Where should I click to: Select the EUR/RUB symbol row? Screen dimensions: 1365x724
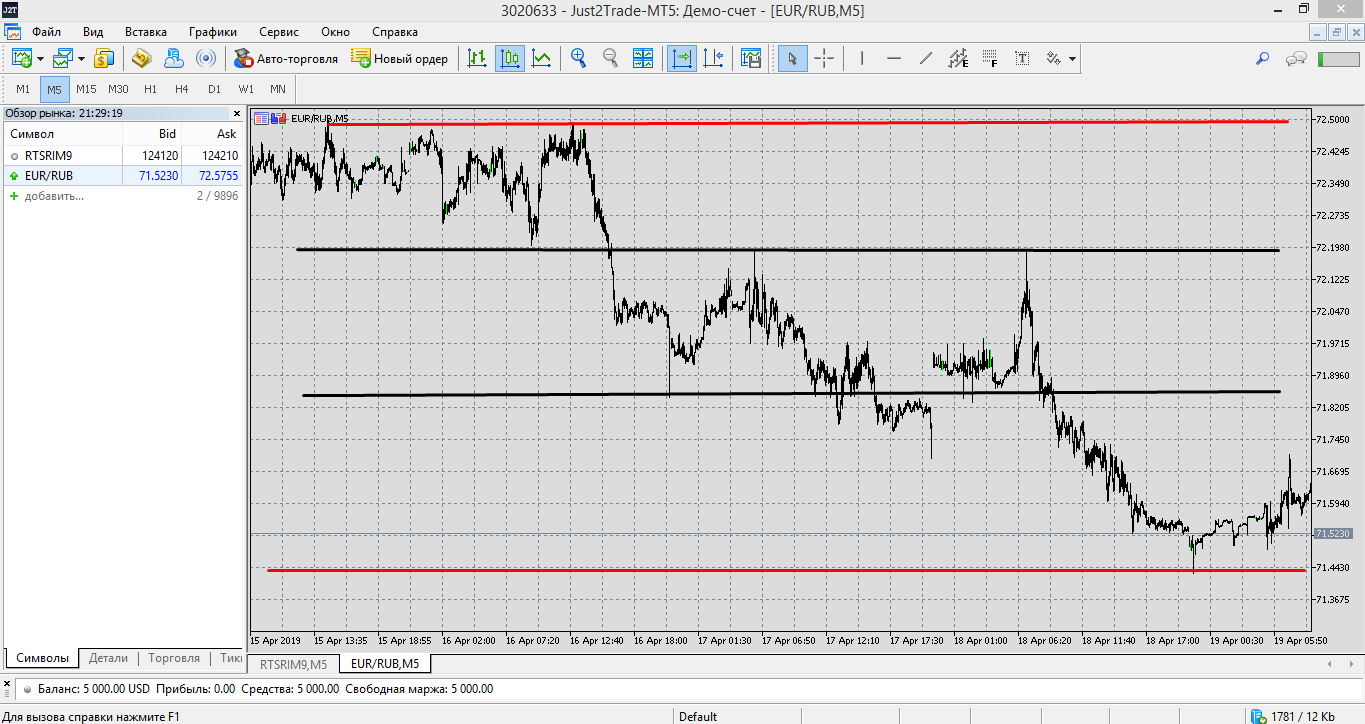[123, 175]
